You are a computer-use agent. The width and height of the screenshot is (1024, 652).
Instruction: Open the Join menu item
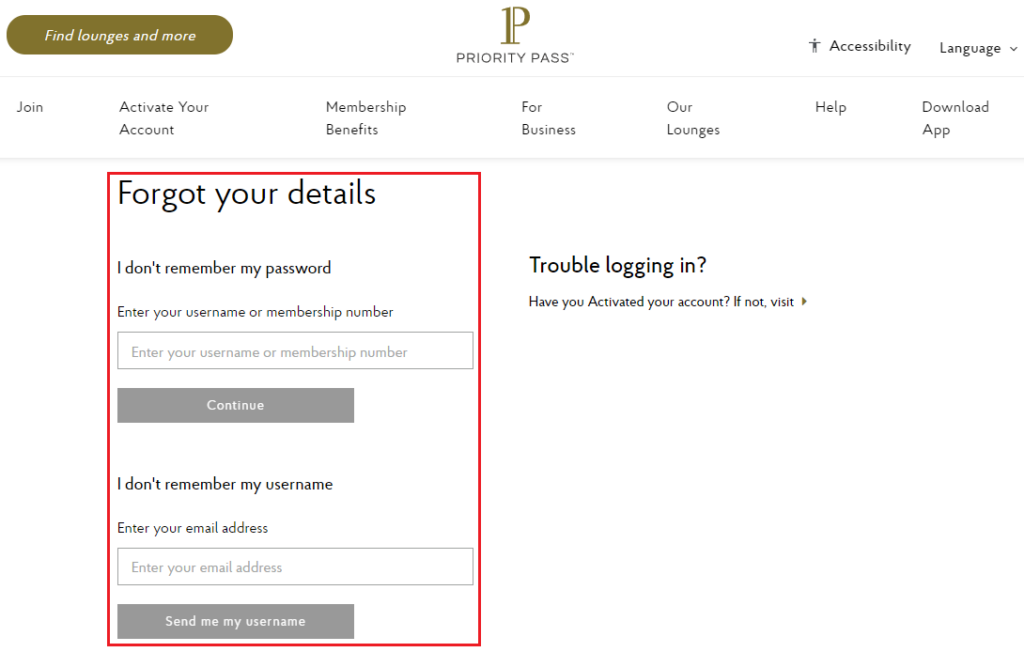pos(30,106)
